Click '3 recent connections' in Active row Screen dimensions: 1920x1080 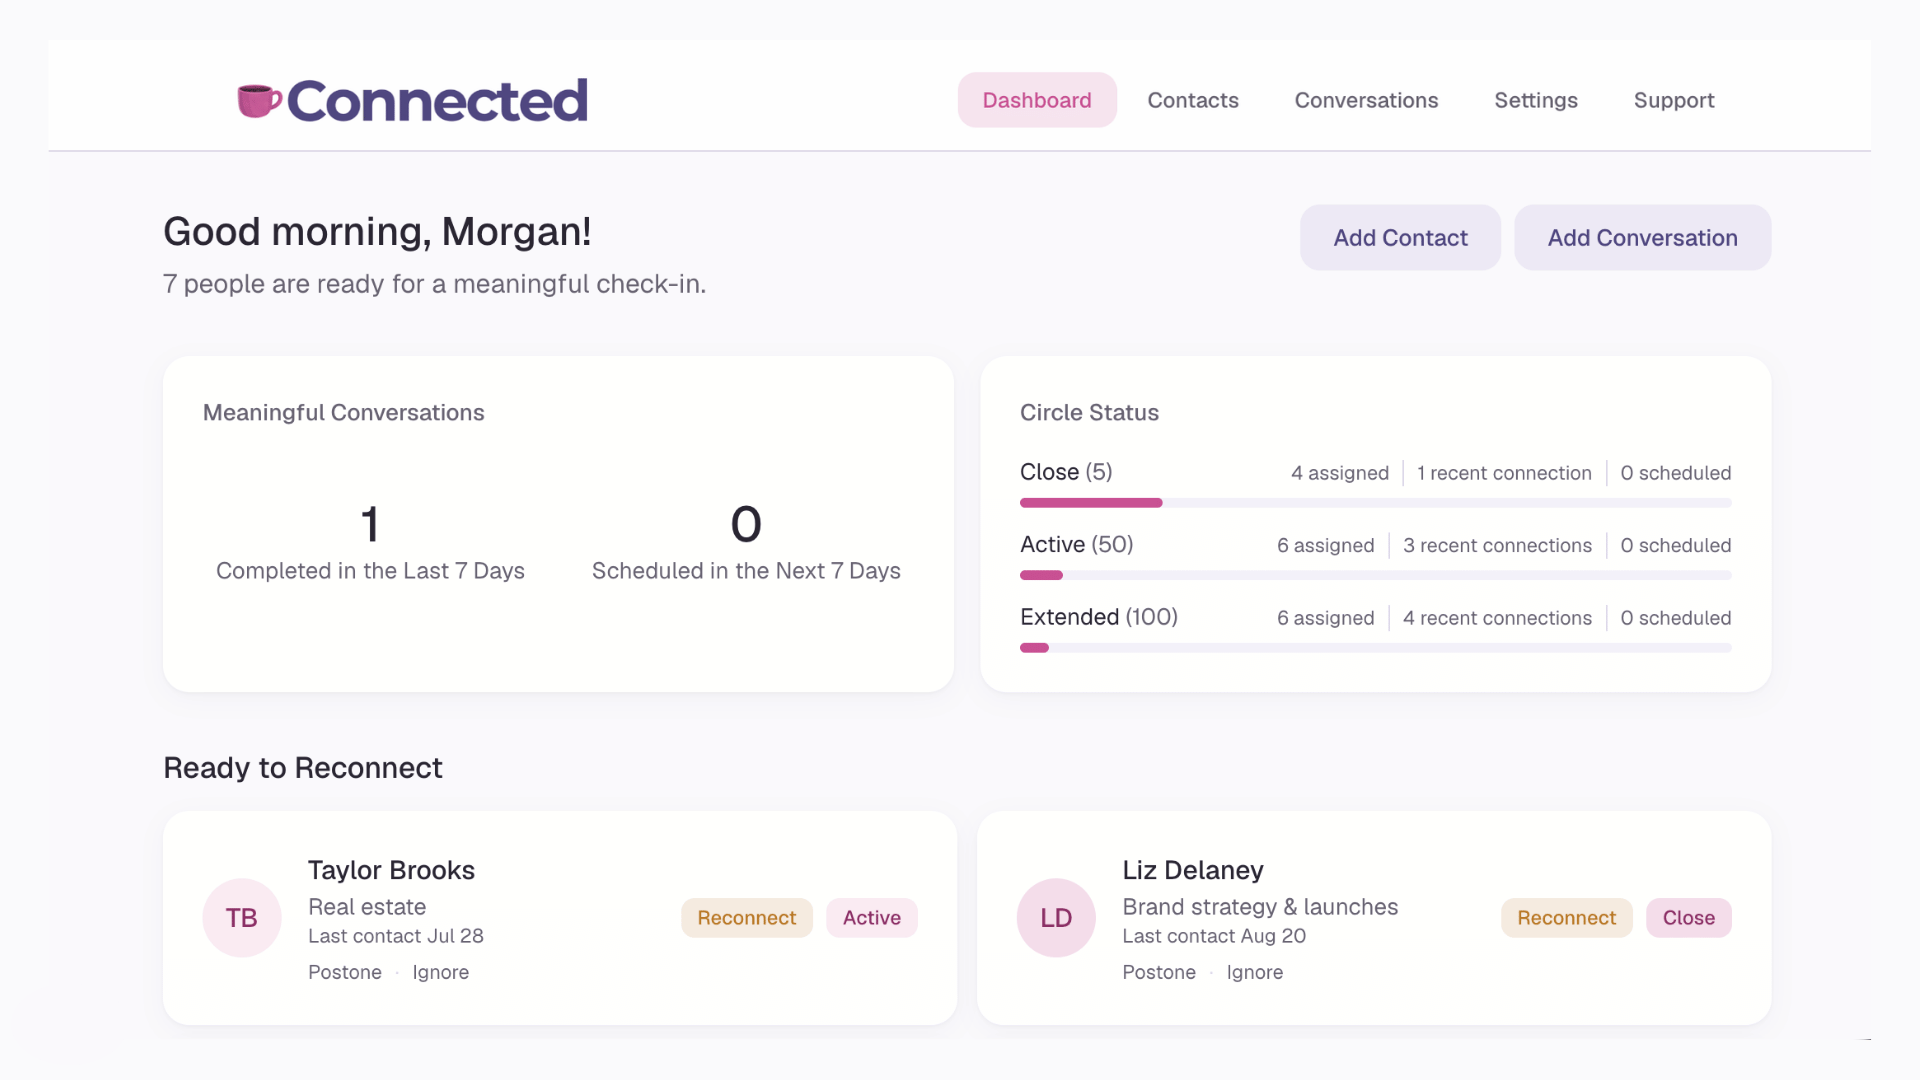[x=1497, y=546]
